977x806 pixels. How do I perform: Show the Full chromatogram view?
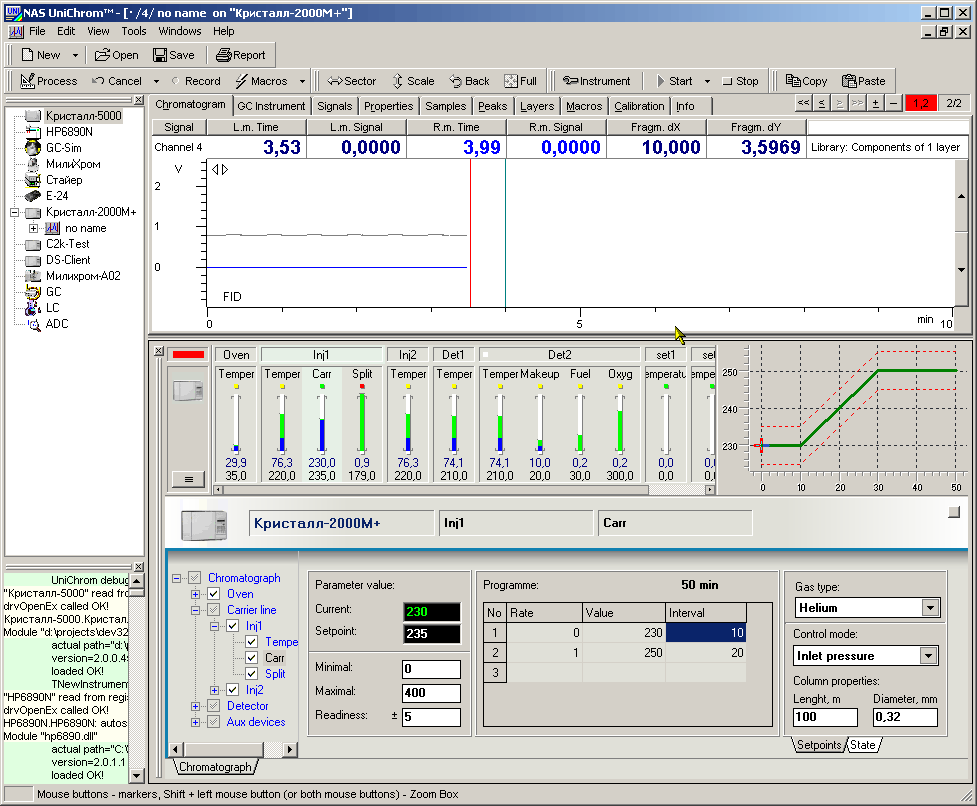coord(520,81)
